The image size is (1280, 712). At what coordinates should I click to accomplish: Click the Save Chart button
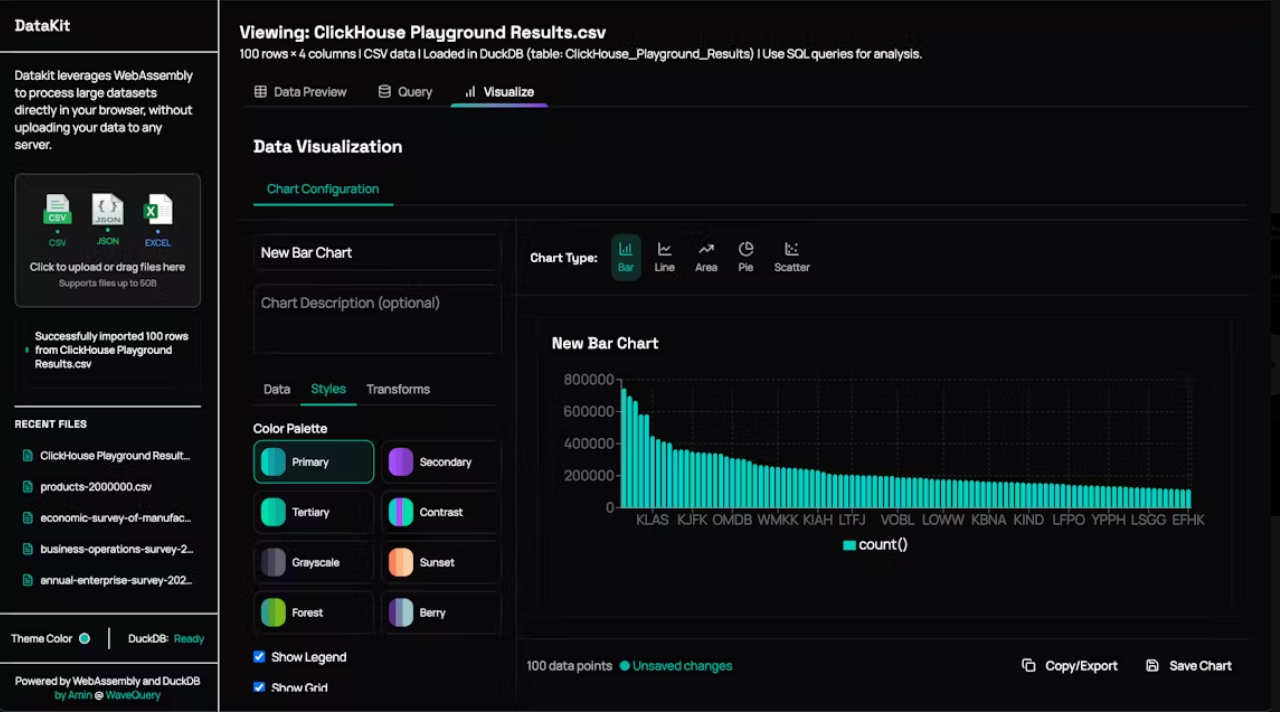1188,666
